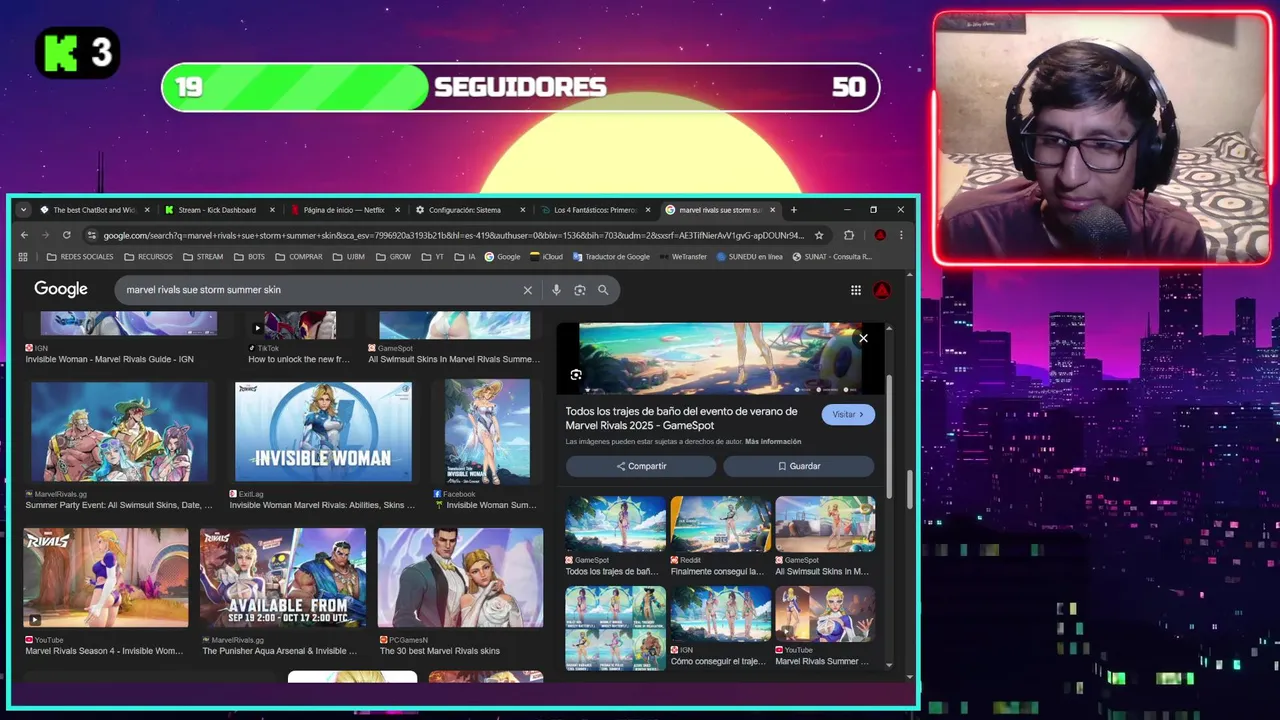This screenshot has height=720, width=1280.
Task: Click the Compartir button
Action: point(641,466)
